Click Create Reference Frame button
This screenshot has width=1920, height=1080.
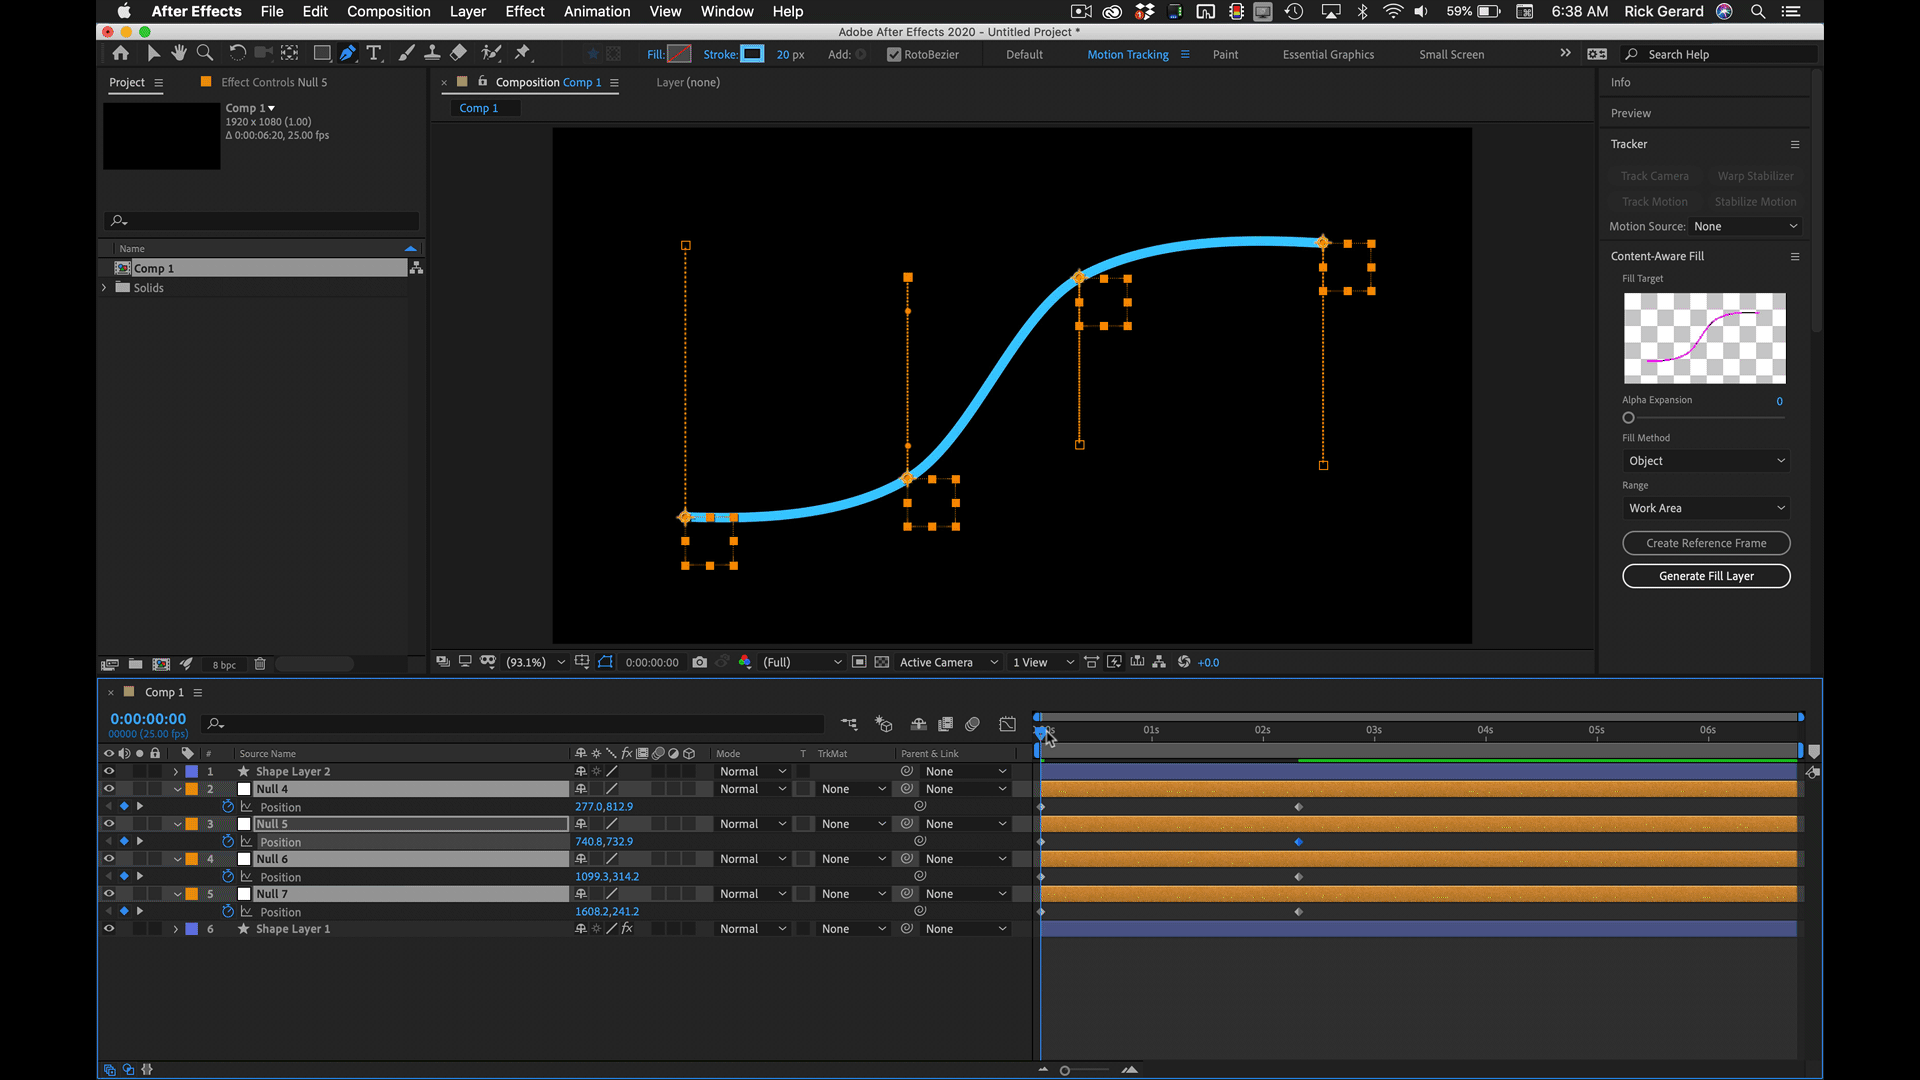(1706, 543)
